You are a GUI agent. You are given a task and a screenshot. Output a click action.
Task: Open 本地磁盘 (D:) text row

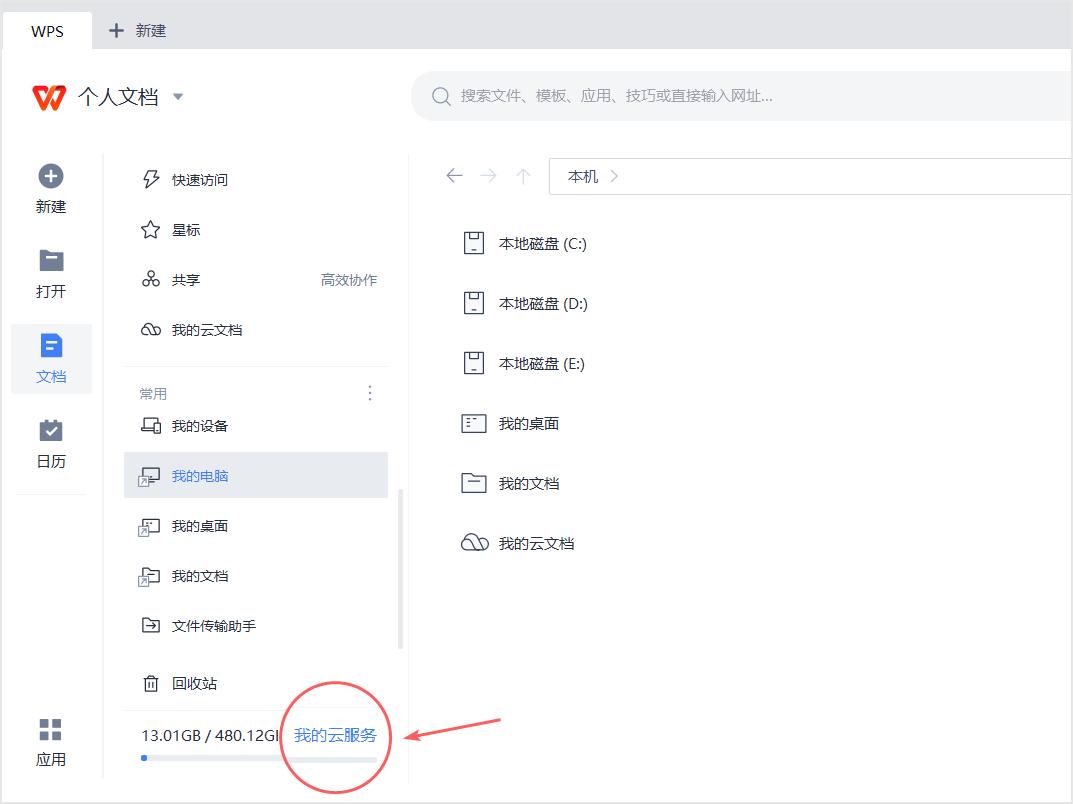click(543, 304)
